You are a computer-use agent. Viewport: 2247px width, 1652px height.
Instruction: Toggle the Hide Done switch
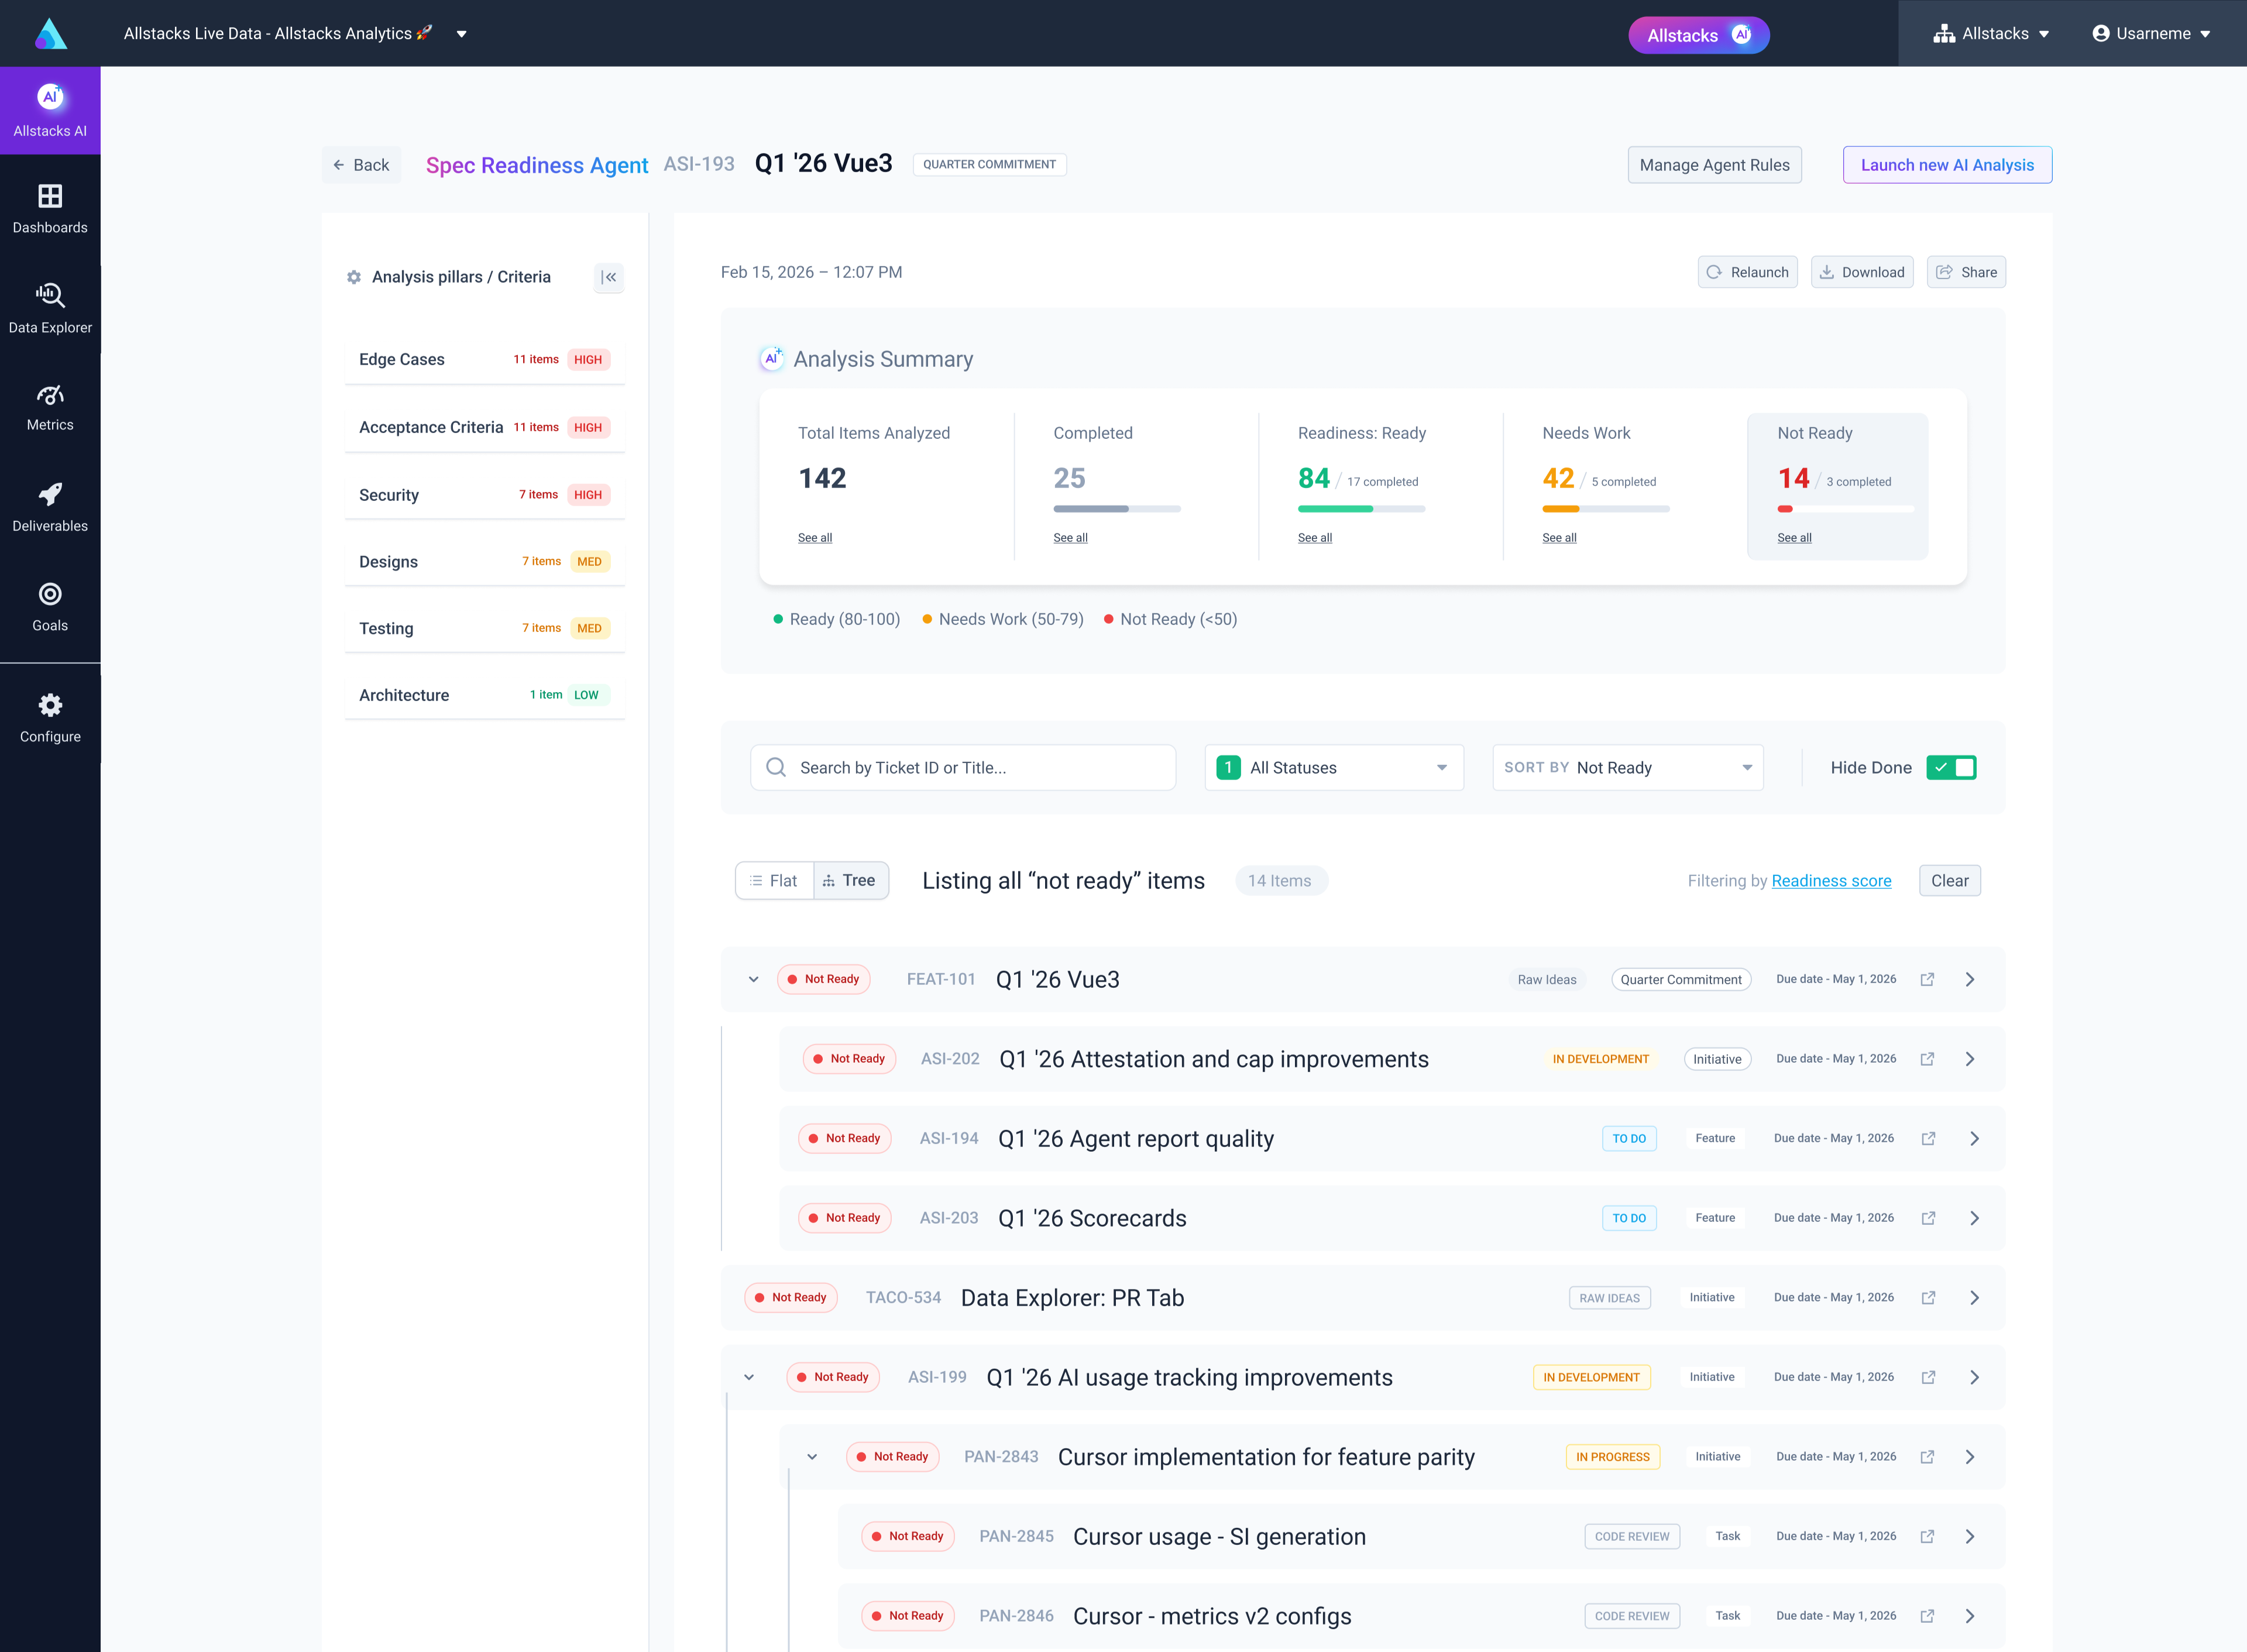(1951, 767)
